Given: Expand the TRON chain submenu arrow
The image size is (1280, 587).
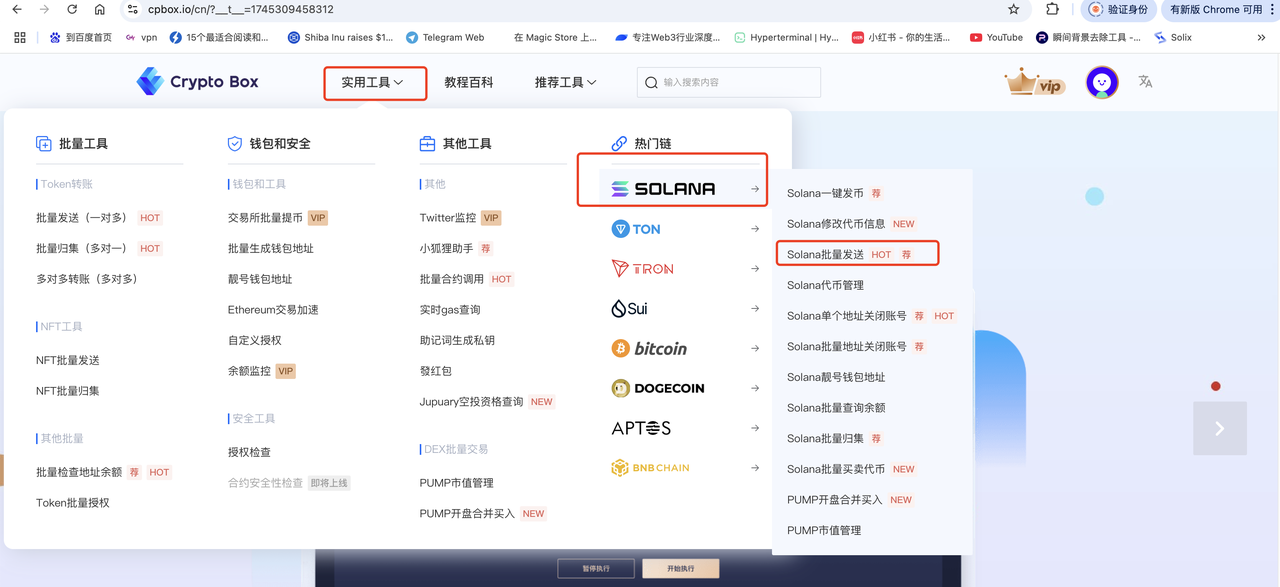Looking at the screenshot, I should coord(755,269).
